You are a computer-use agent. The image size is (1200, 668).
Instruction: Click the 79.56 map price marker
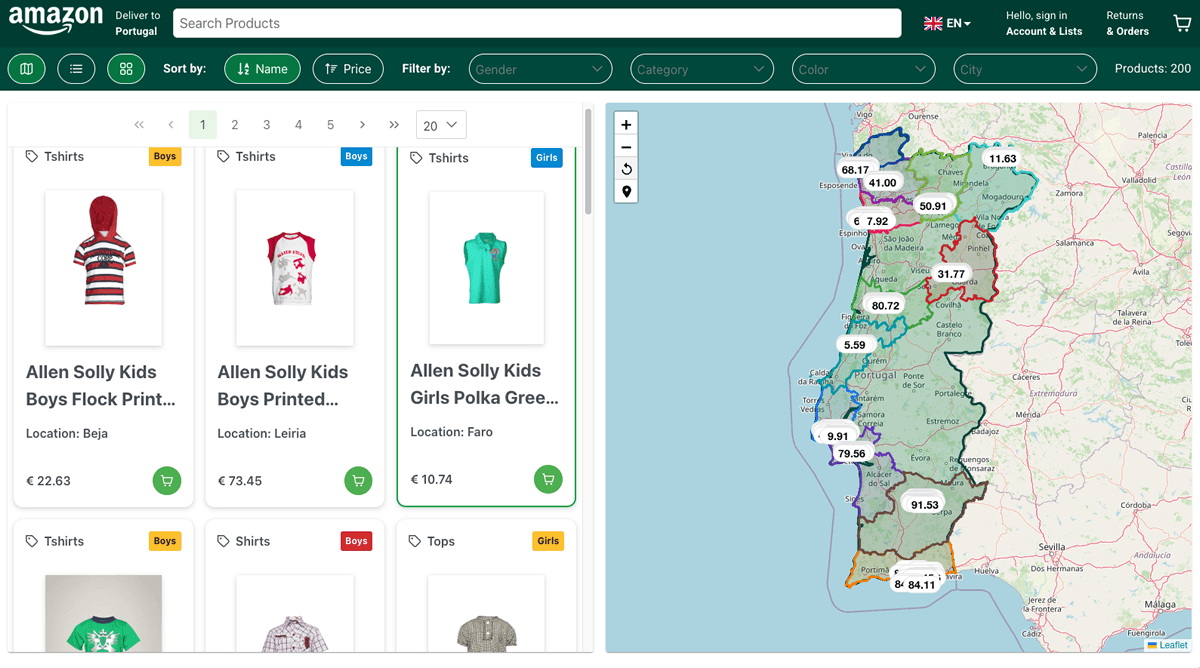tap(851, 454)
